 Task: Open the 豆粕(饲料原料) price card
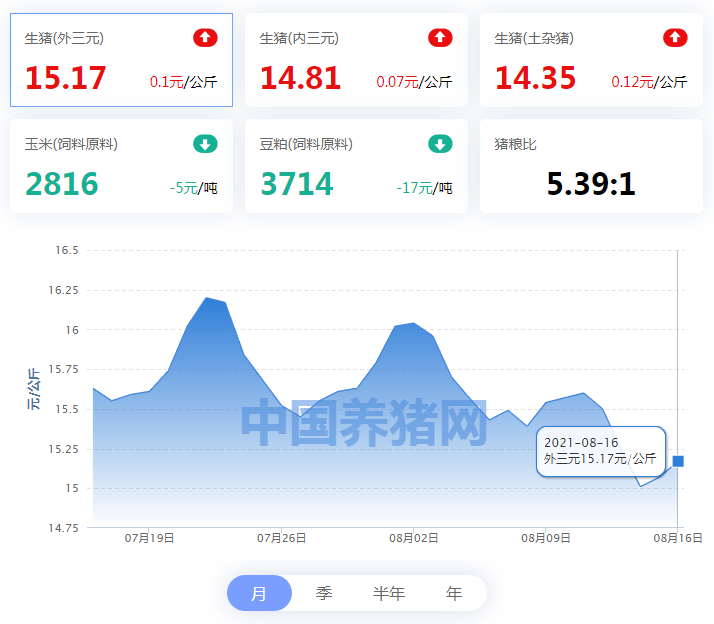(356, 166)
